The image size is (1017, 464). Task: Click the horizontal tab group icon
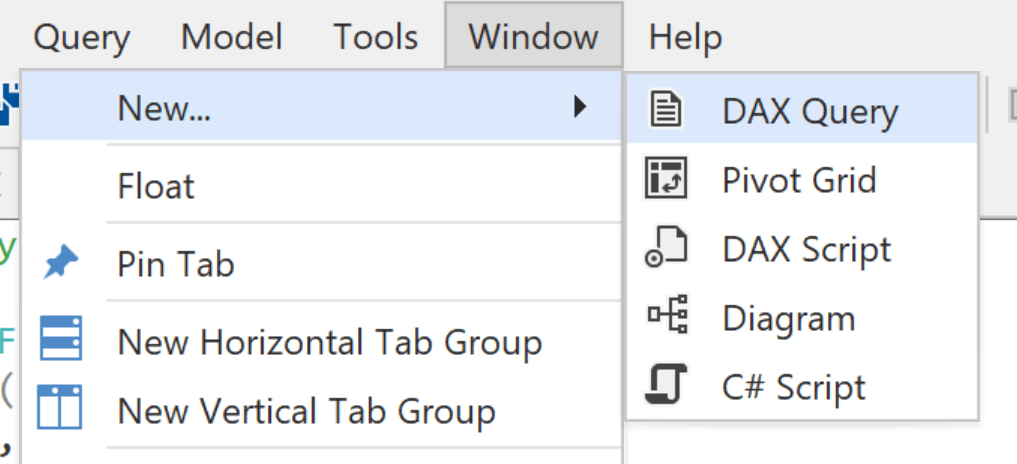(x=61, y=337)
